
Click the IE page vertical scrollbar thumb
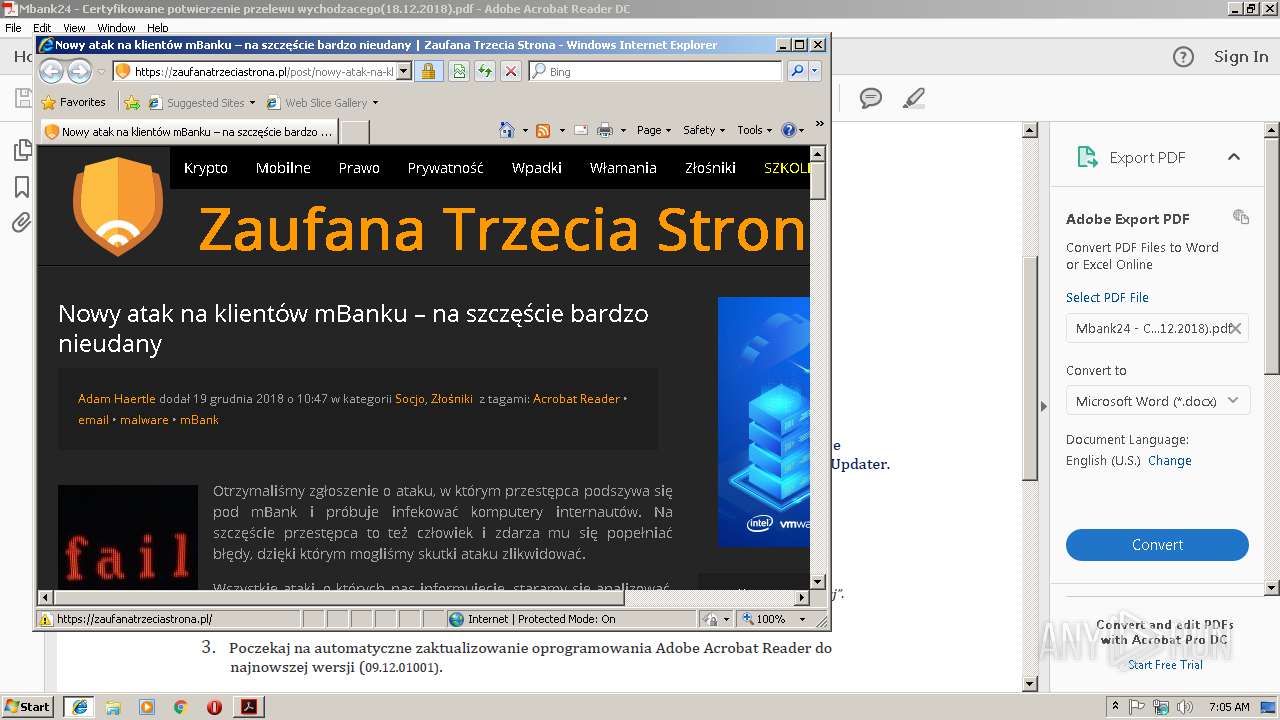(817, 182)
